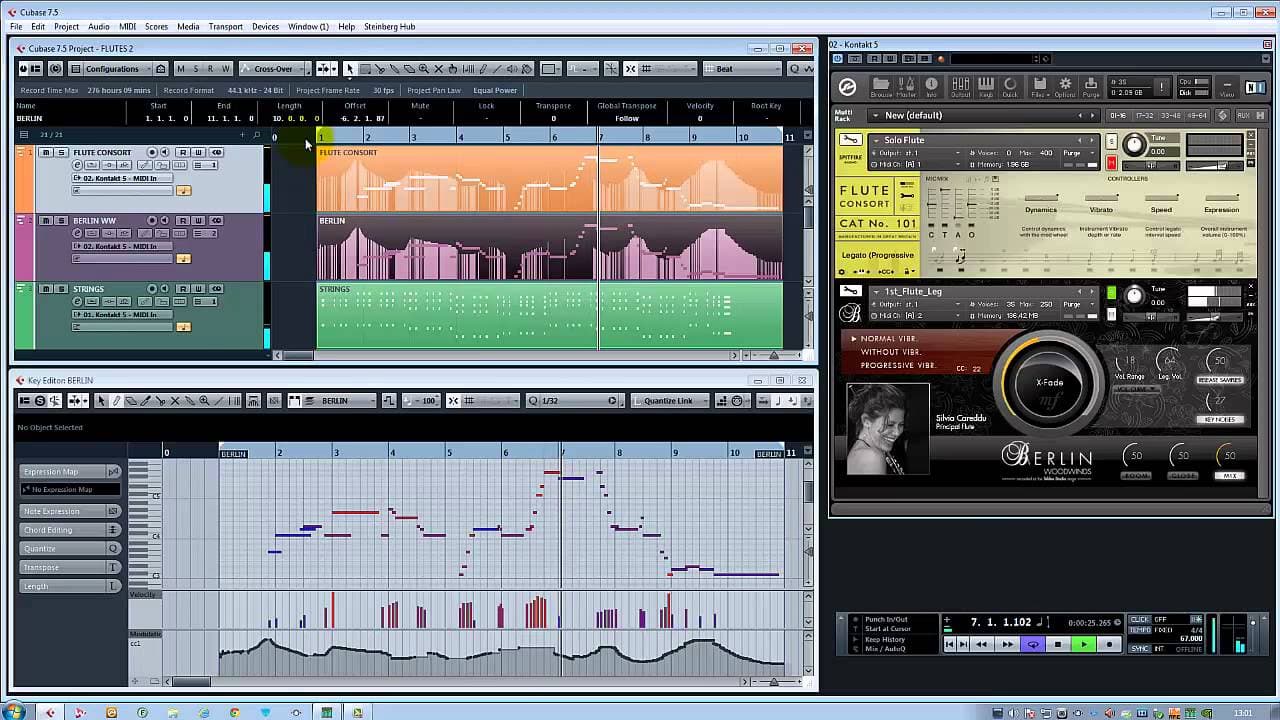Click the Vibrato controller slider
Image resolution: width=1280 pixels, height=720 pixels.
[1101, 198]
